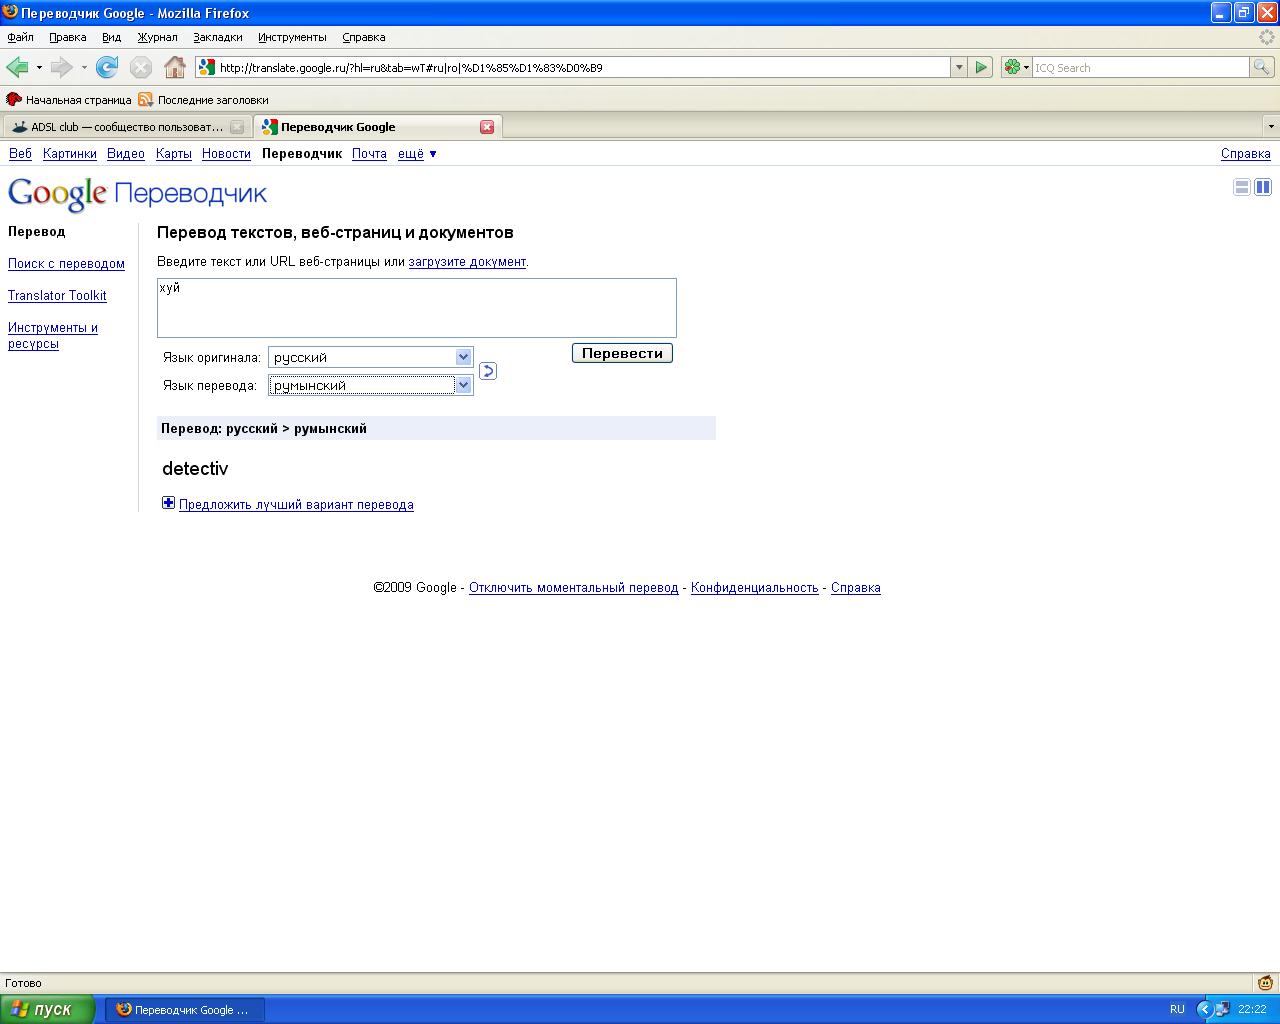Screen dimensions: 1280x1024
Task: Click the taskbar clock 22:22
Action: (1252, 1010)
